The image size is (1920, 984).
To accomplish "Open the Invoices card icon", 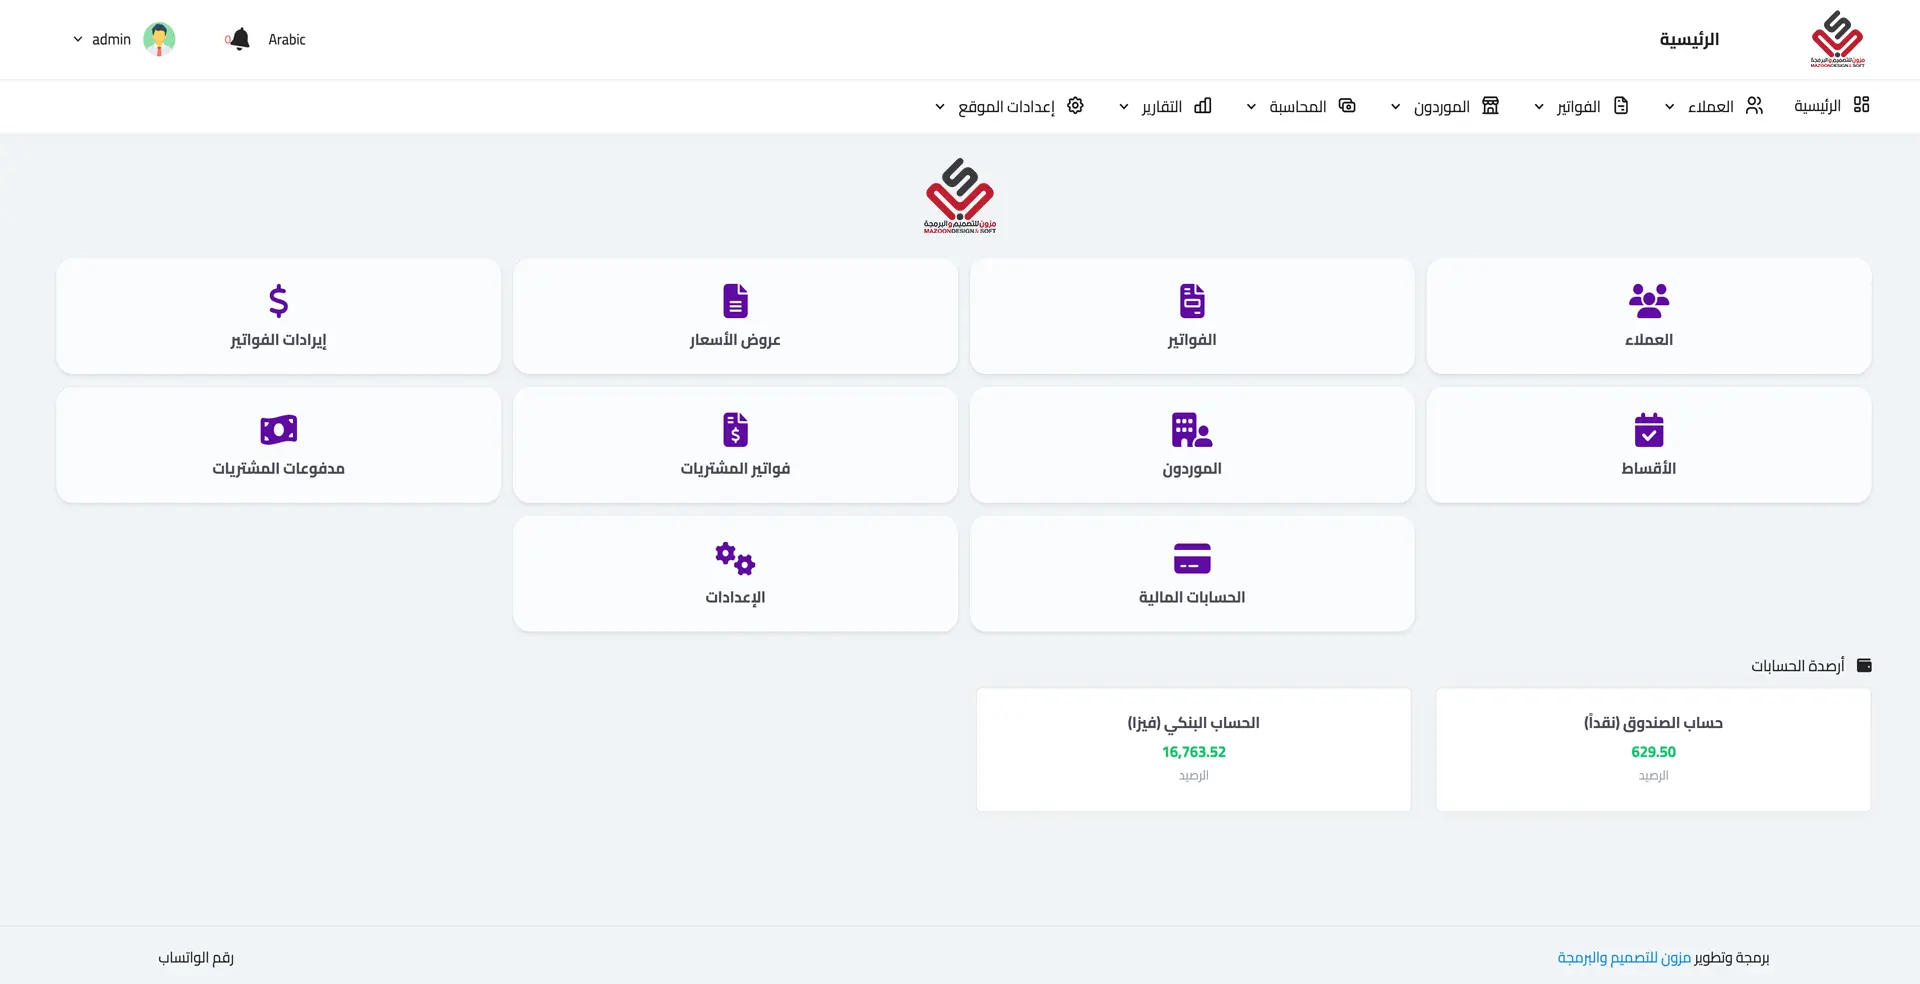I will click(x=1191, y=300).
